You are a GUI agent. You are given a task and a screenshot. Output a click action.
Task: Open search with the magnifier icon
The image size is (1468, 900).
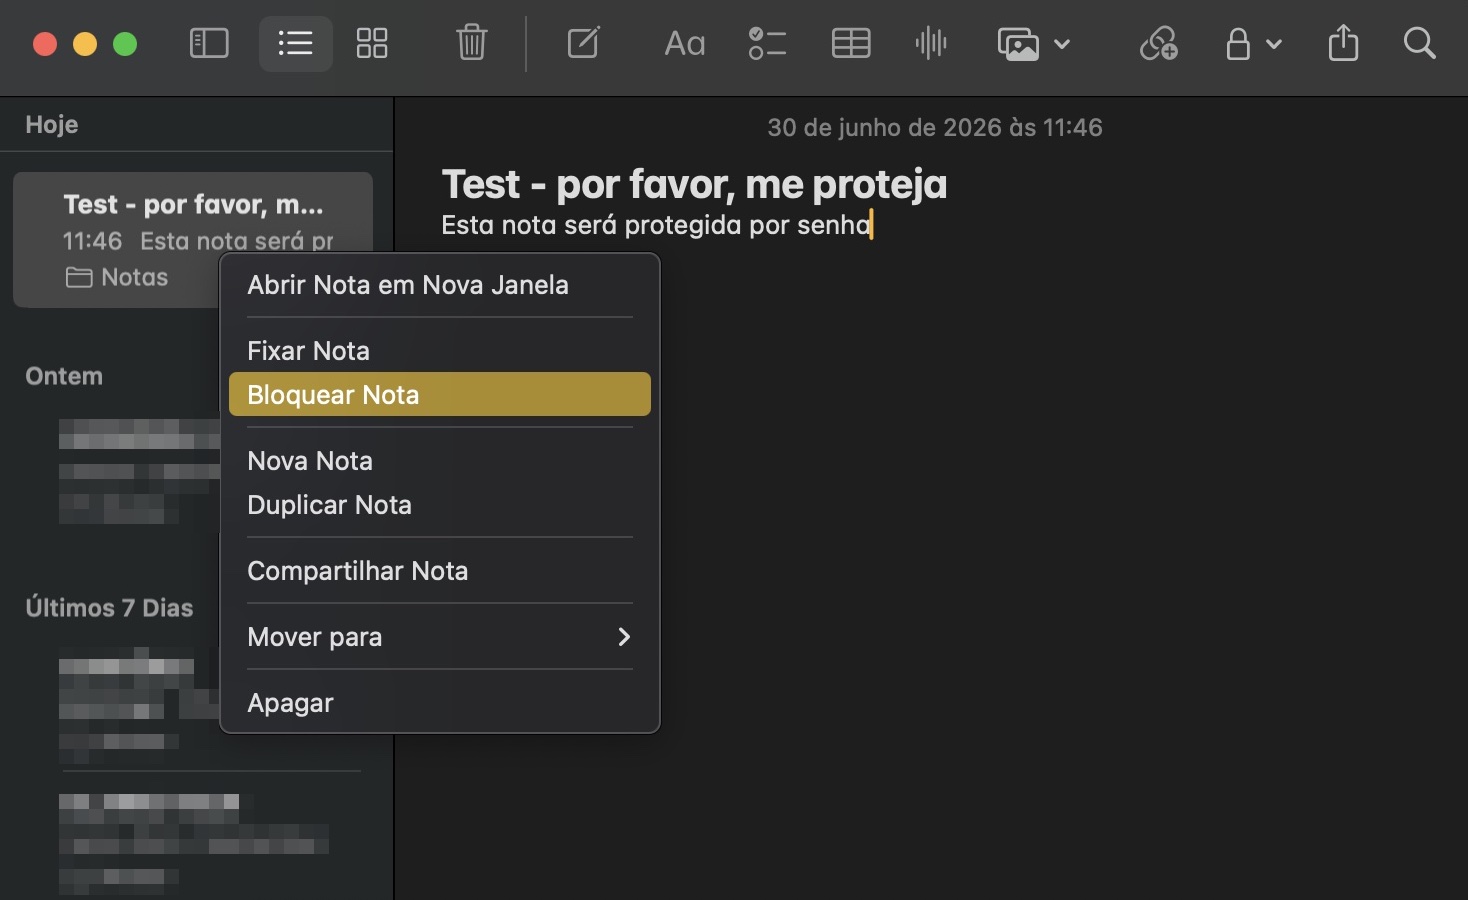(1419, 43)
